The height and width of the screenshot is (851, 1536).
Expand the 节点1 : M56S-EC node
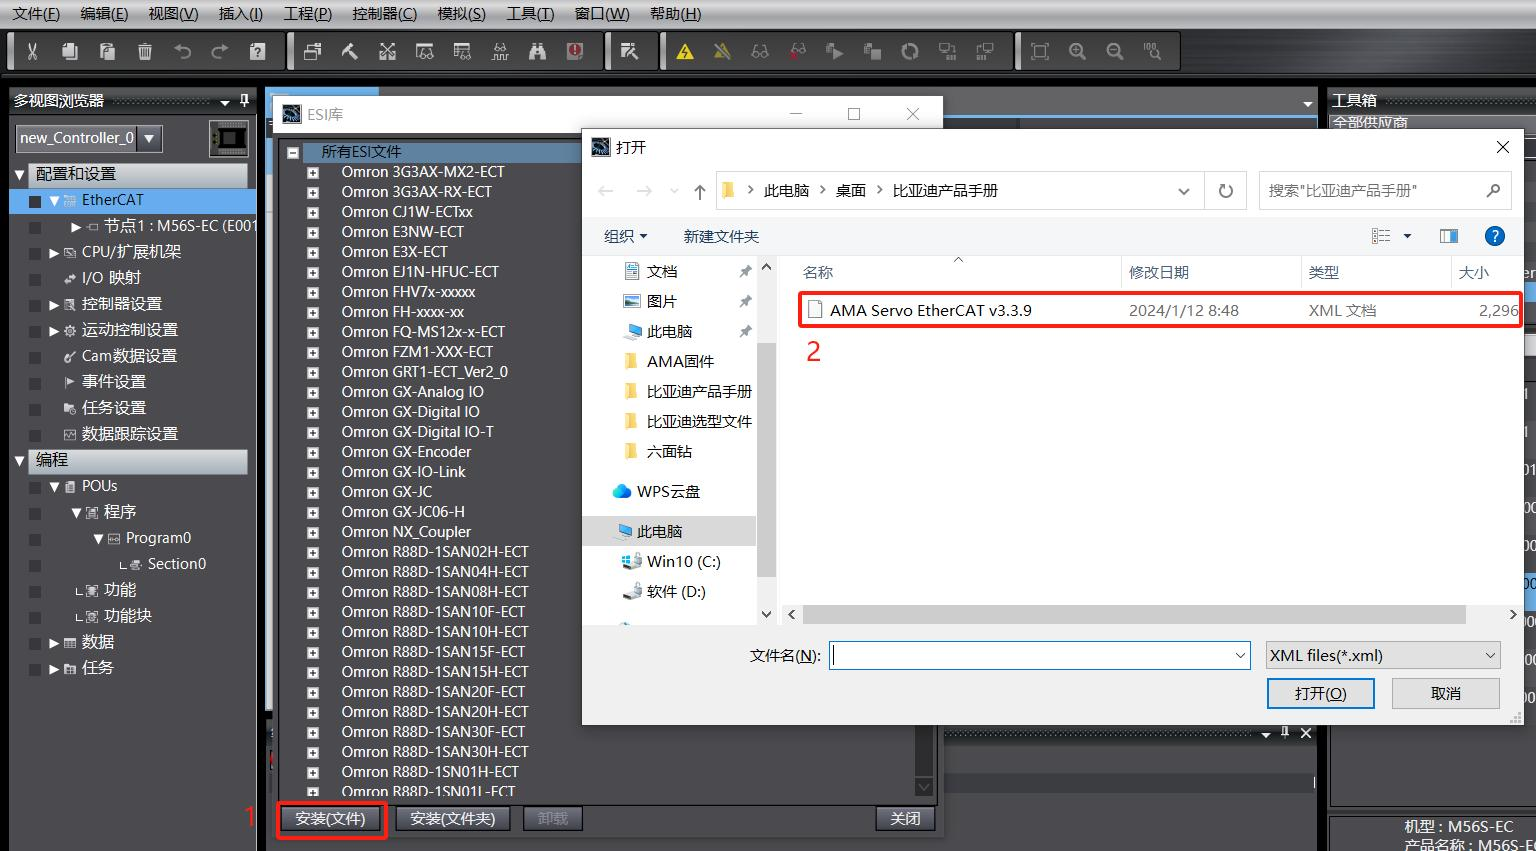tap(76, 226)
